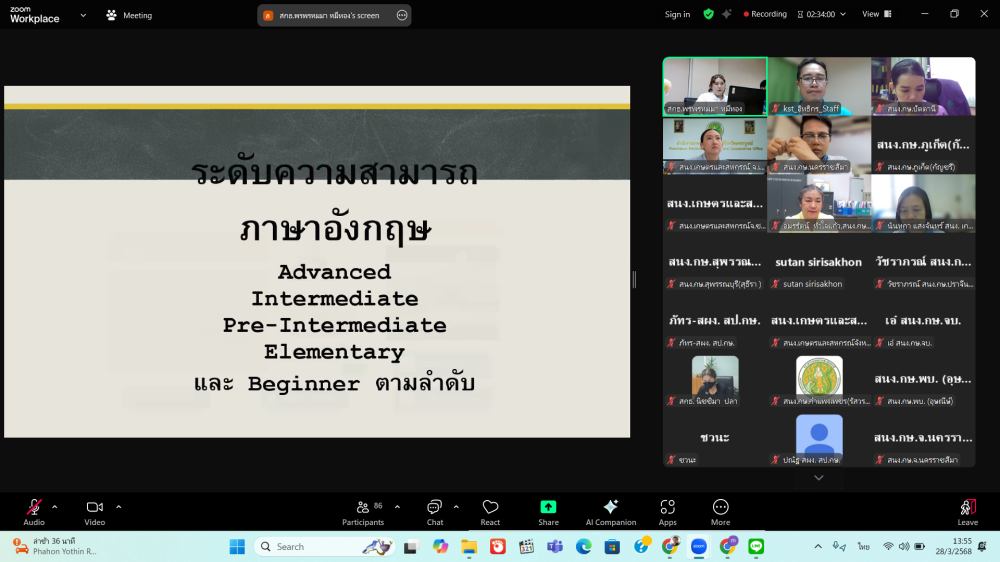This screenshot has width=1000, height=562.
Task: Click the Sign in link
Action: click(677, 14)
